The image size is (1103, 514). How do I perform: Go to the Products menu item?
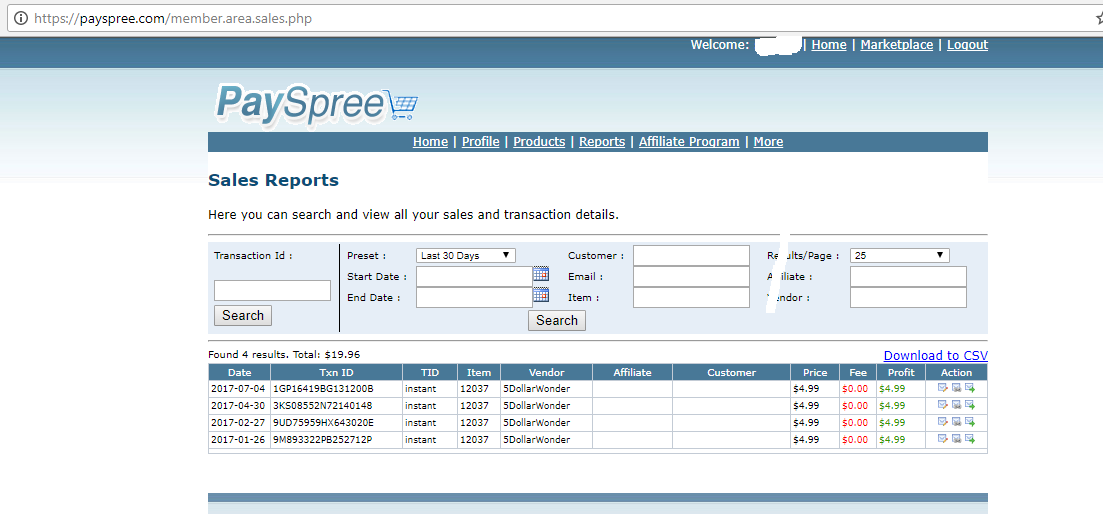pos(539,142)
